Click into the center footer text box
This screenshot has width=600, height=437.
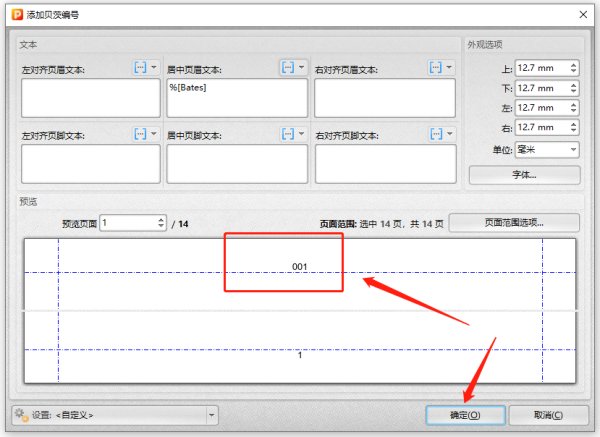pyautogui.click(x=237, y=164)
